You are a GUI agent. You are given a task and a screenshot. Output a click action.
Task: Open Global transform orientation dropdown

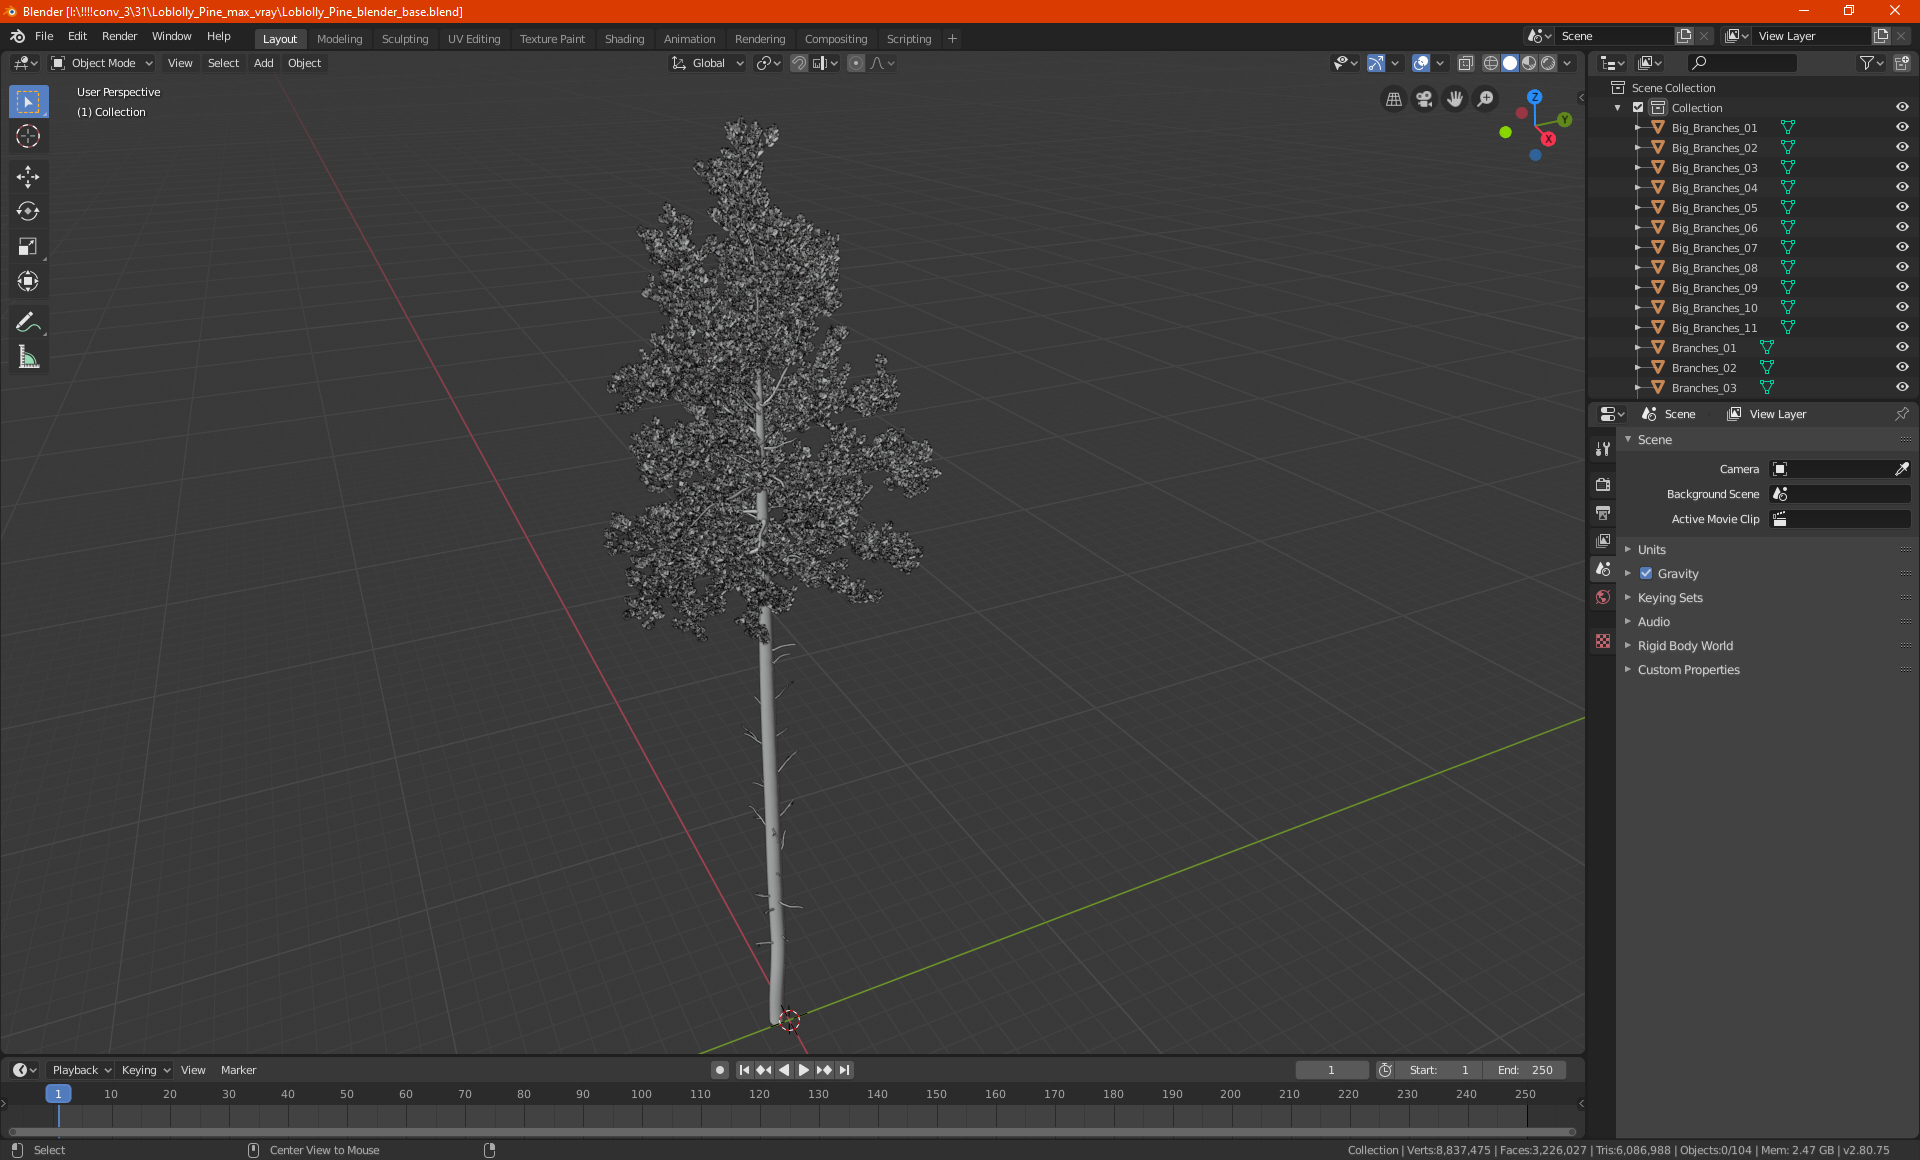coord(708,63)
